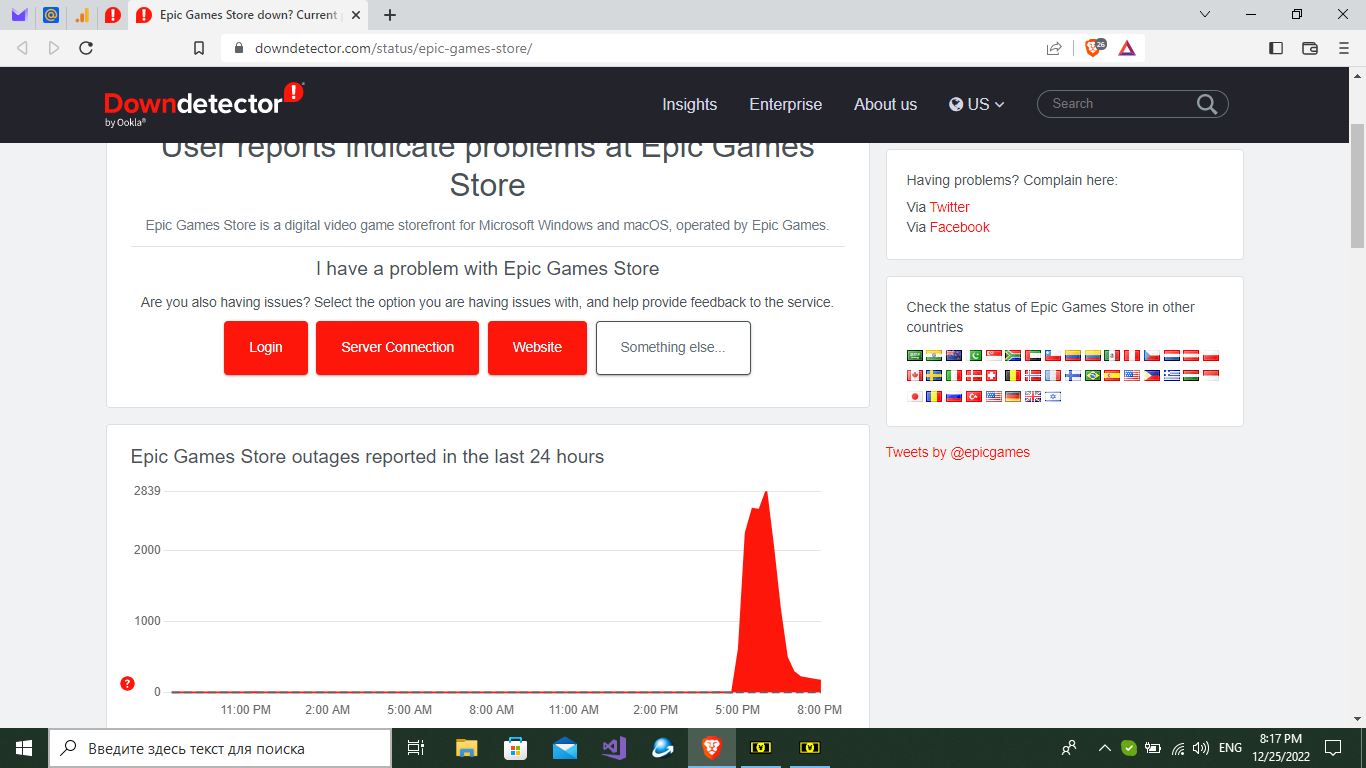Open the tab search chevron in the title bar
The height and width of the screenshot is (768, 1366).
pyautogui.click(x=1205, y=14)
